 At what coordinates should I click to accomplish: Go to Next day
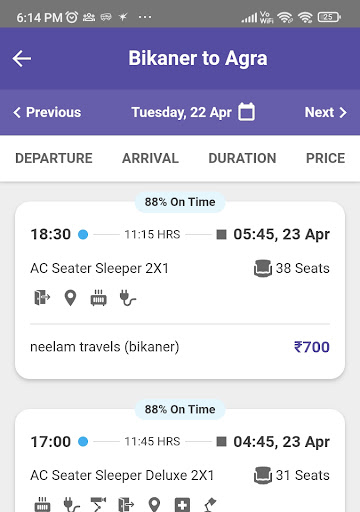(x=326, y=112)
